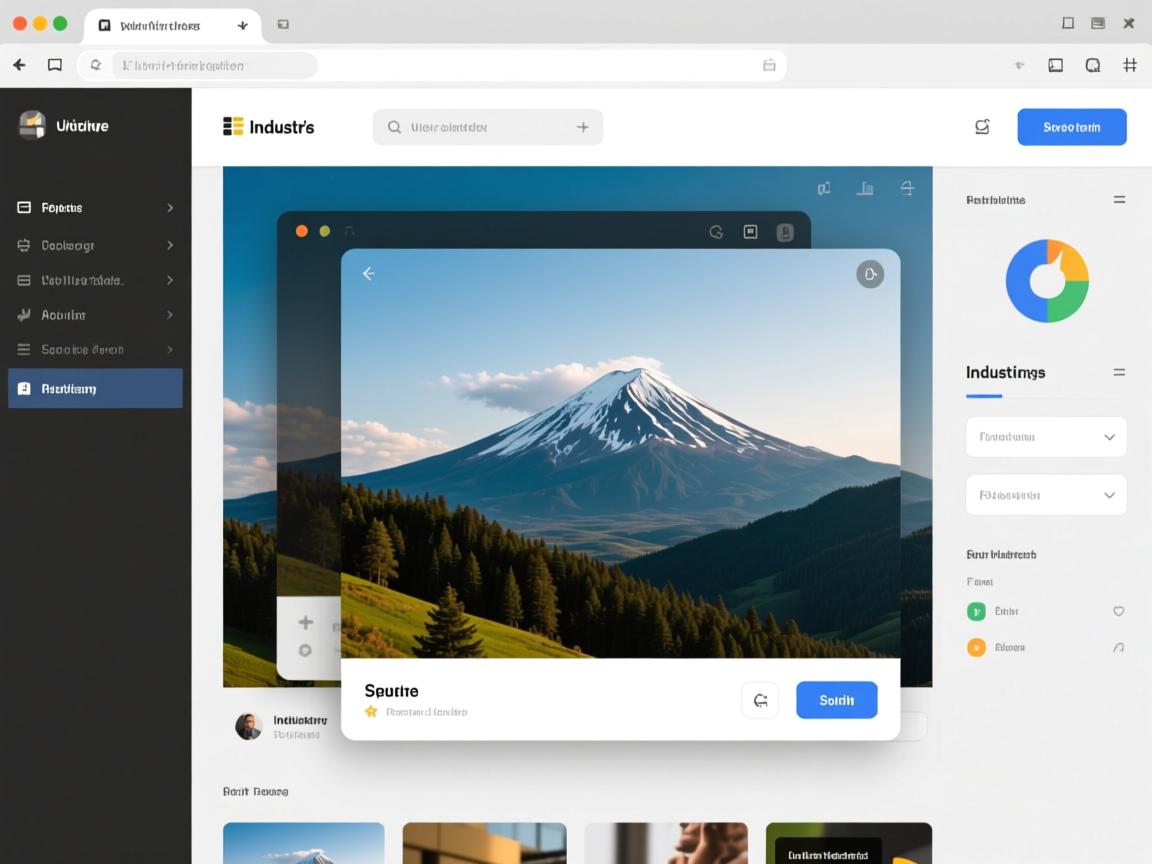1152x864 pixels.
Task: Toggle the icon at right of orange list item
Action: click(x=1118, y=648)
